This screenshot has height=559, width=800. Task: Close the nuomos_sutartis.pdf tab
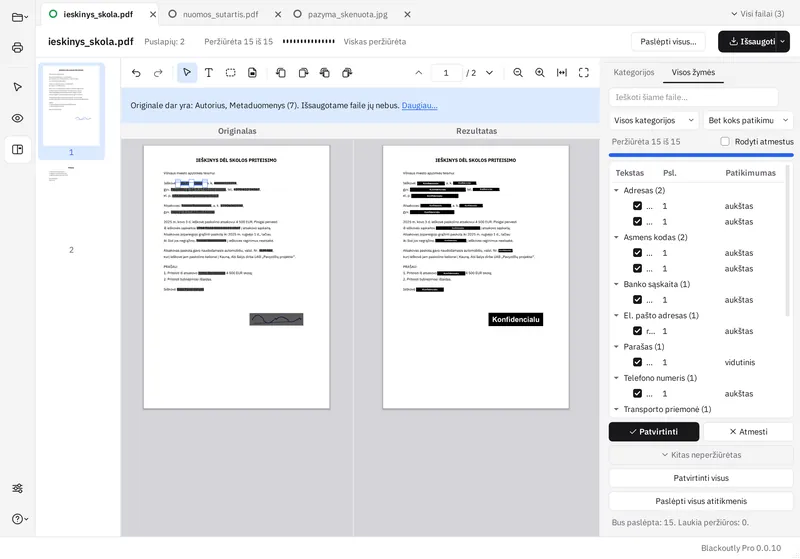(278, 15)
